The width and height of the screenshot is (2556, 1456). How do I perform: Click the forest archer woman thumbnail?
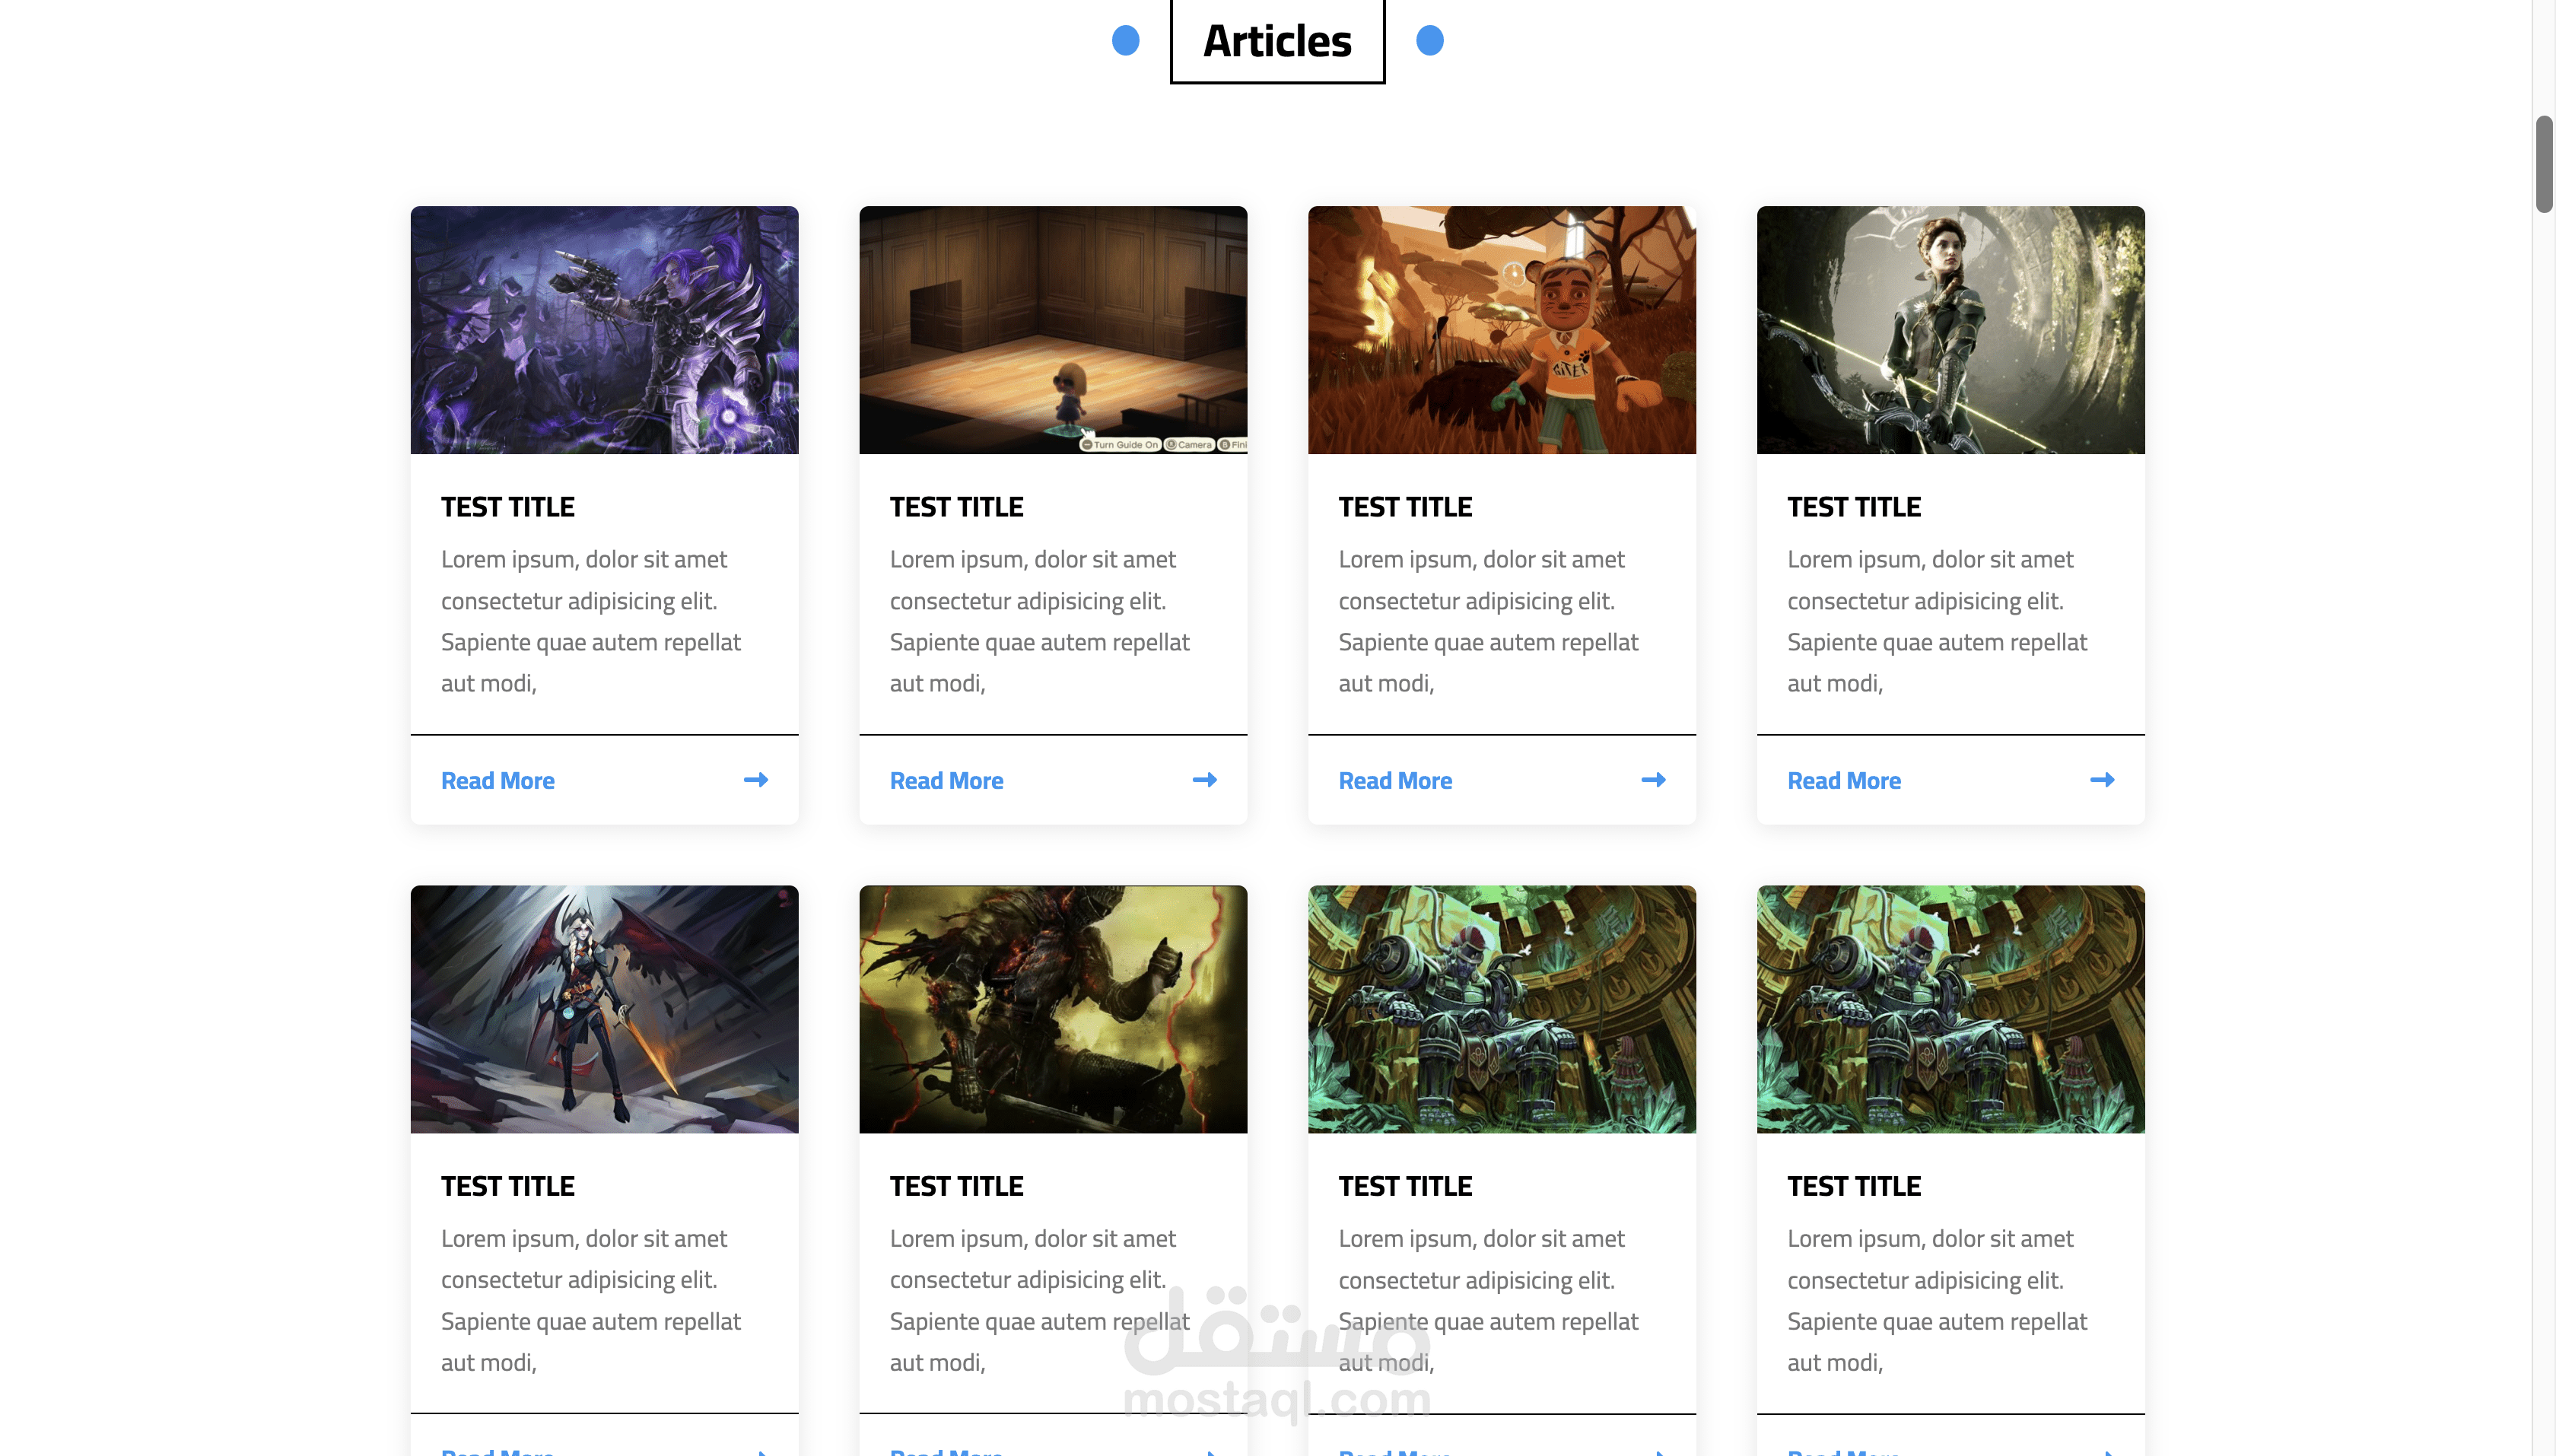coord(1950,330)
